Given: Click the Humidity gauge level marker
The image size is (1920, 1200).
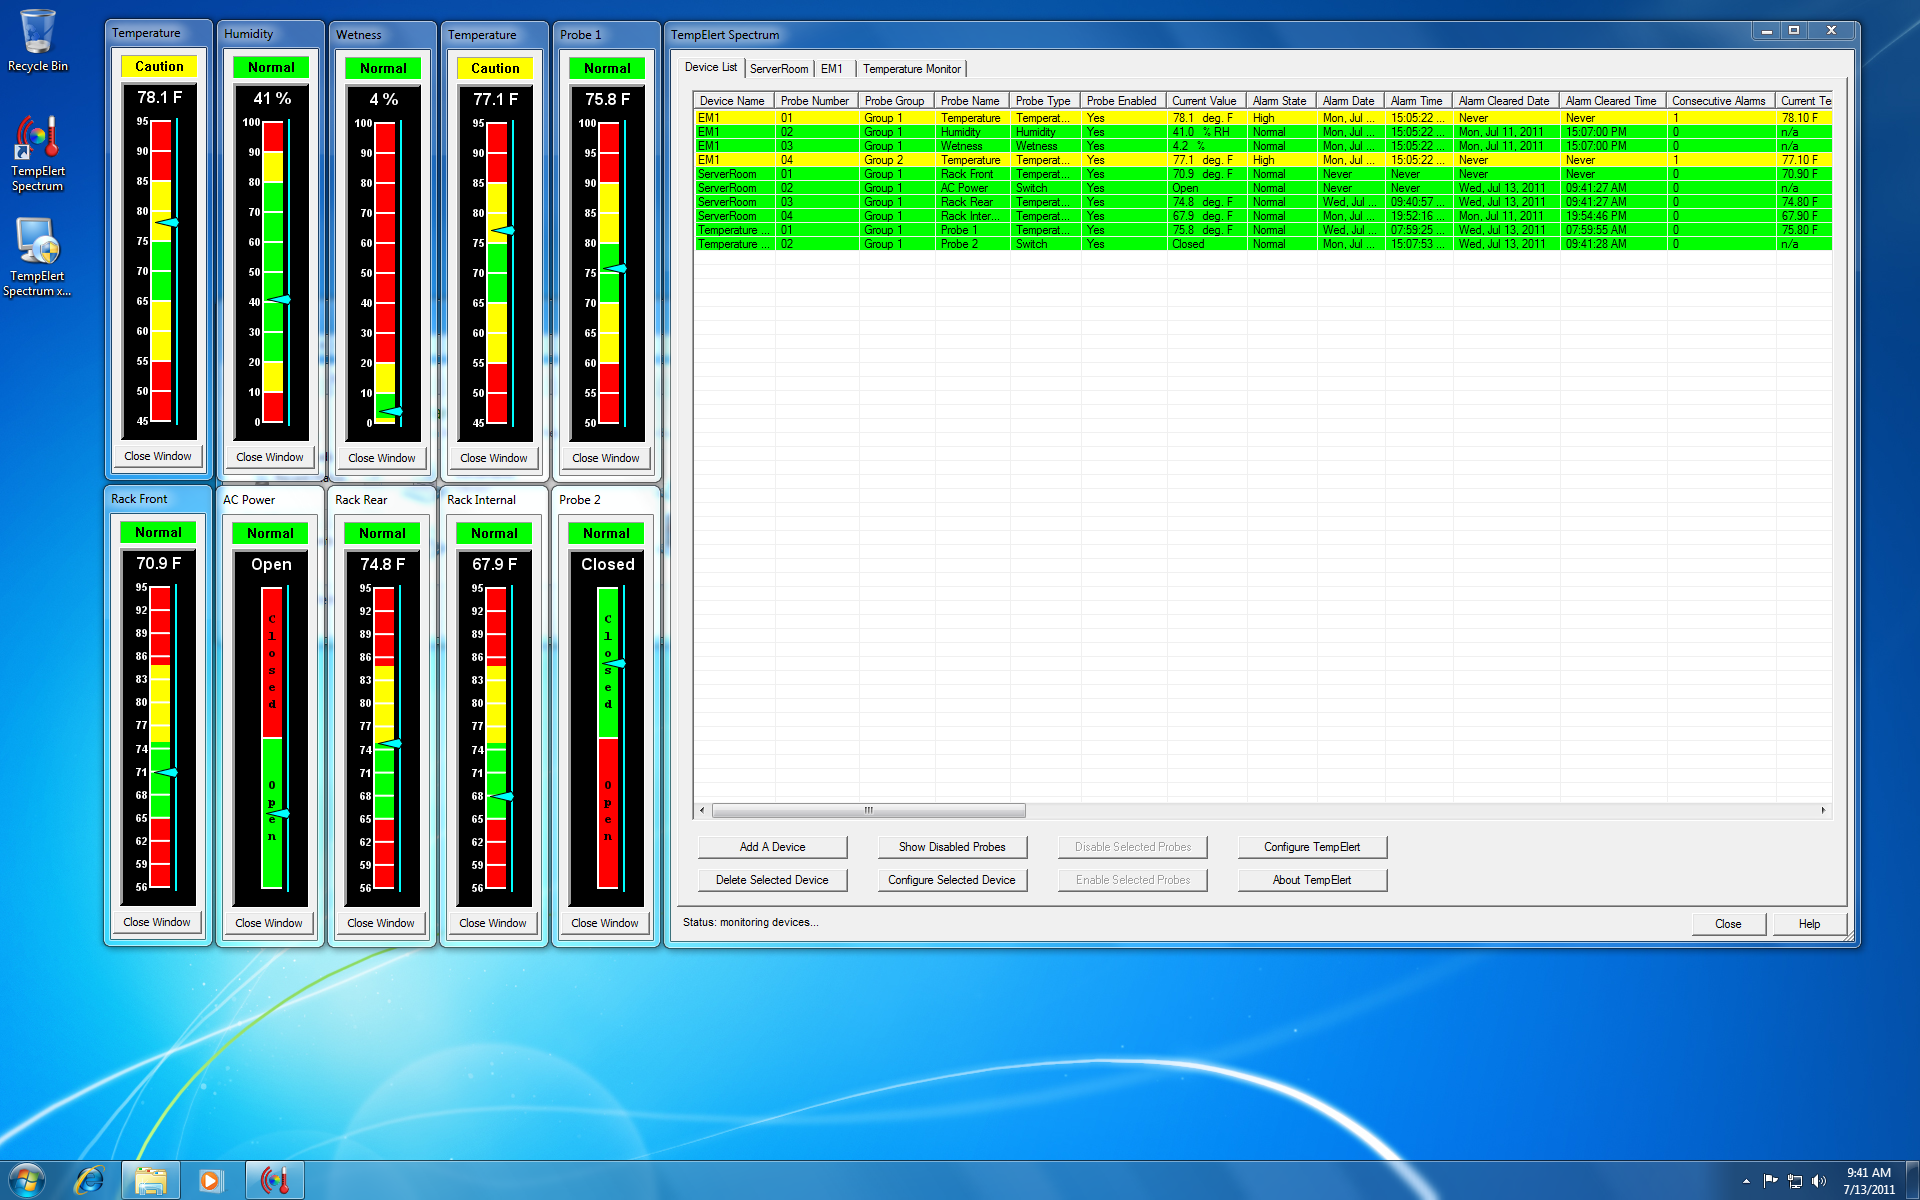Looking at the screenshot, I should pos(278,300).
